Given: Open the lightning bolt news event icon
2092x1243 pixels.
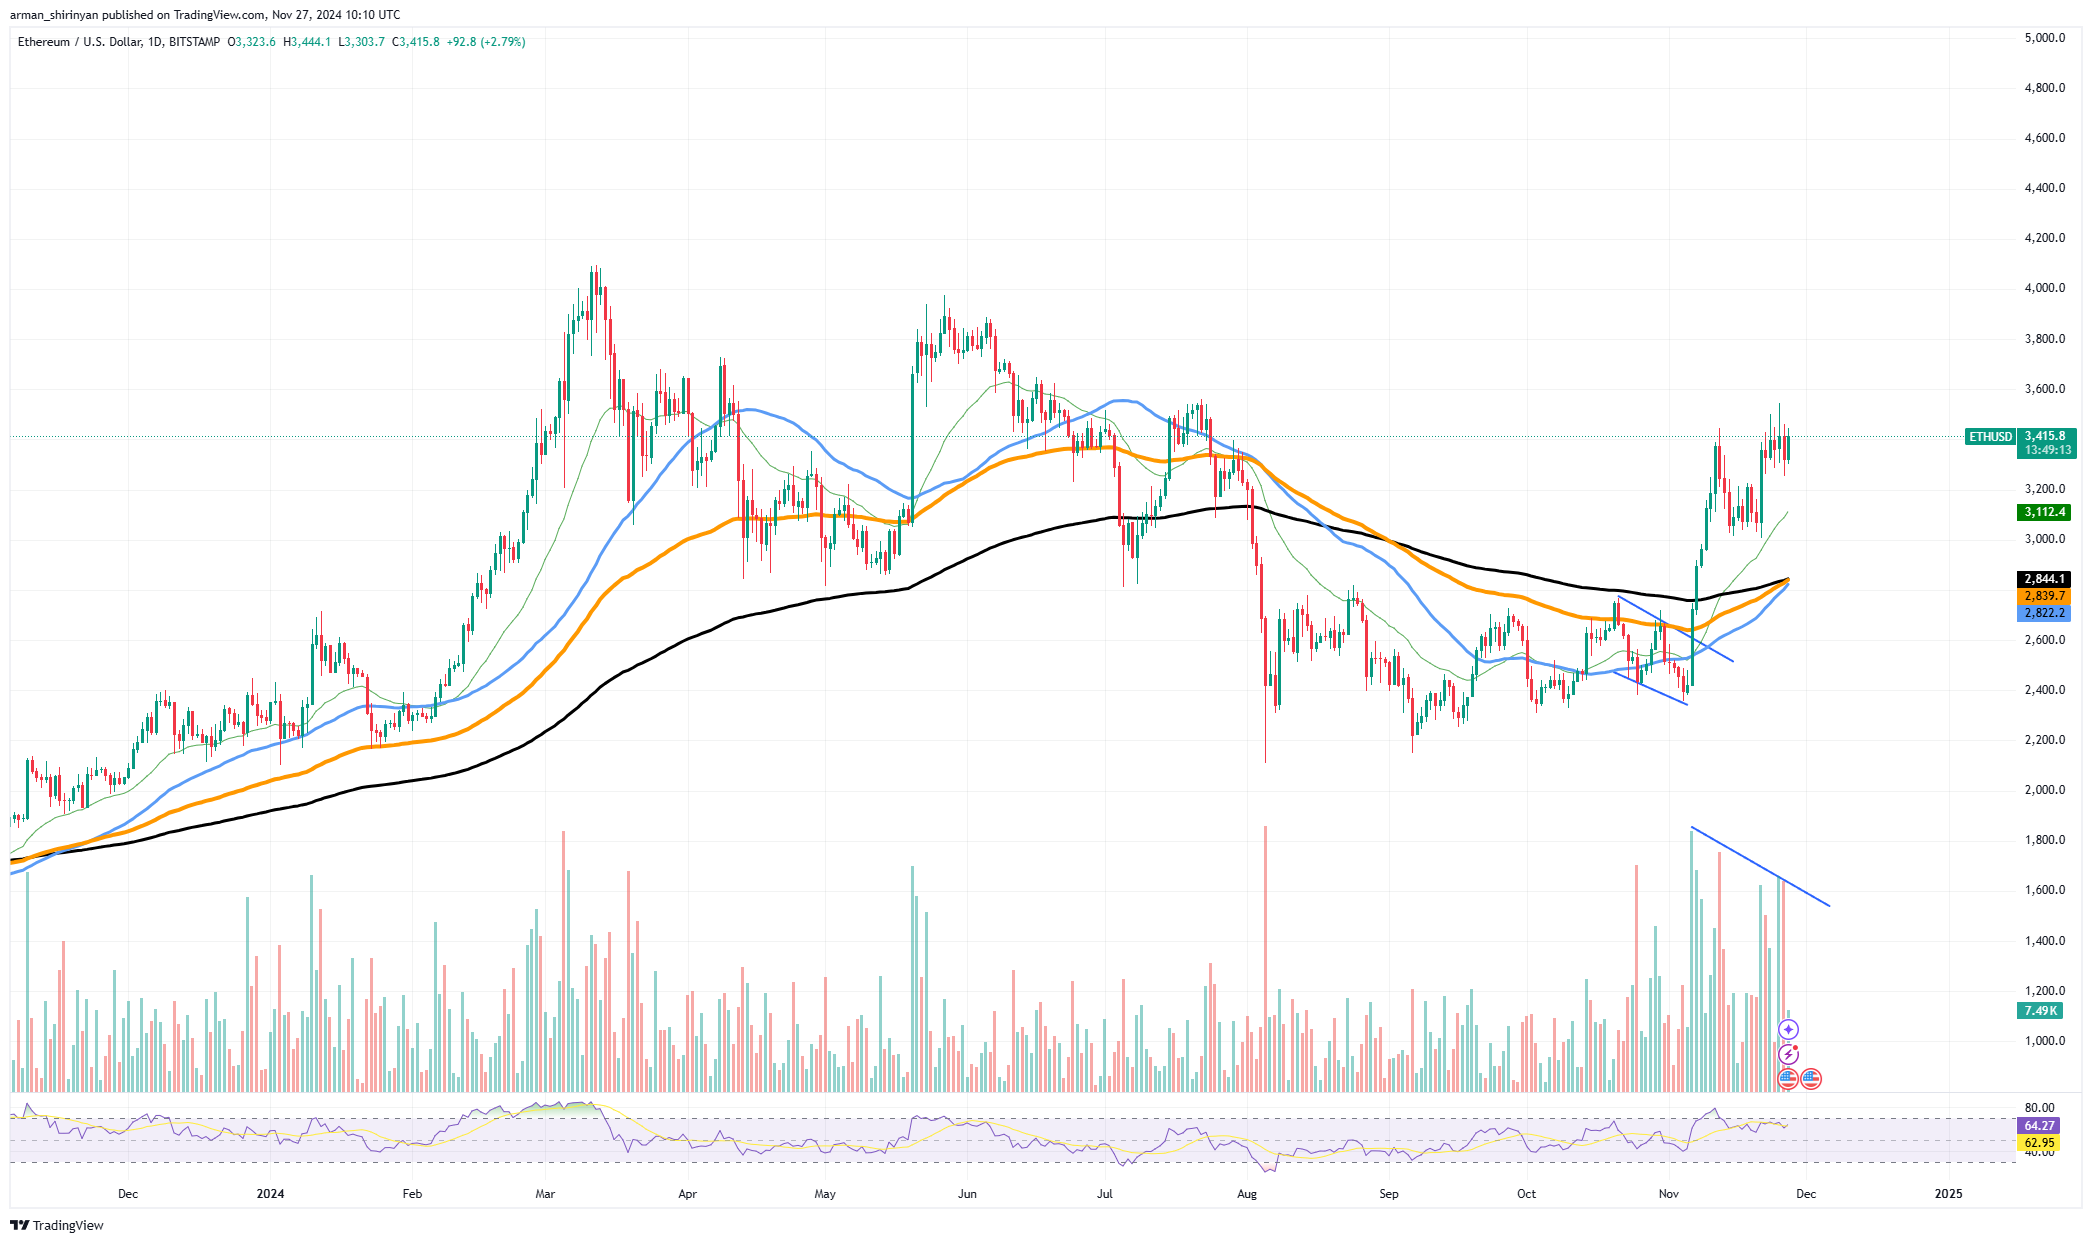Looking at the screenshot, I should click(x=1788, y=1054).
